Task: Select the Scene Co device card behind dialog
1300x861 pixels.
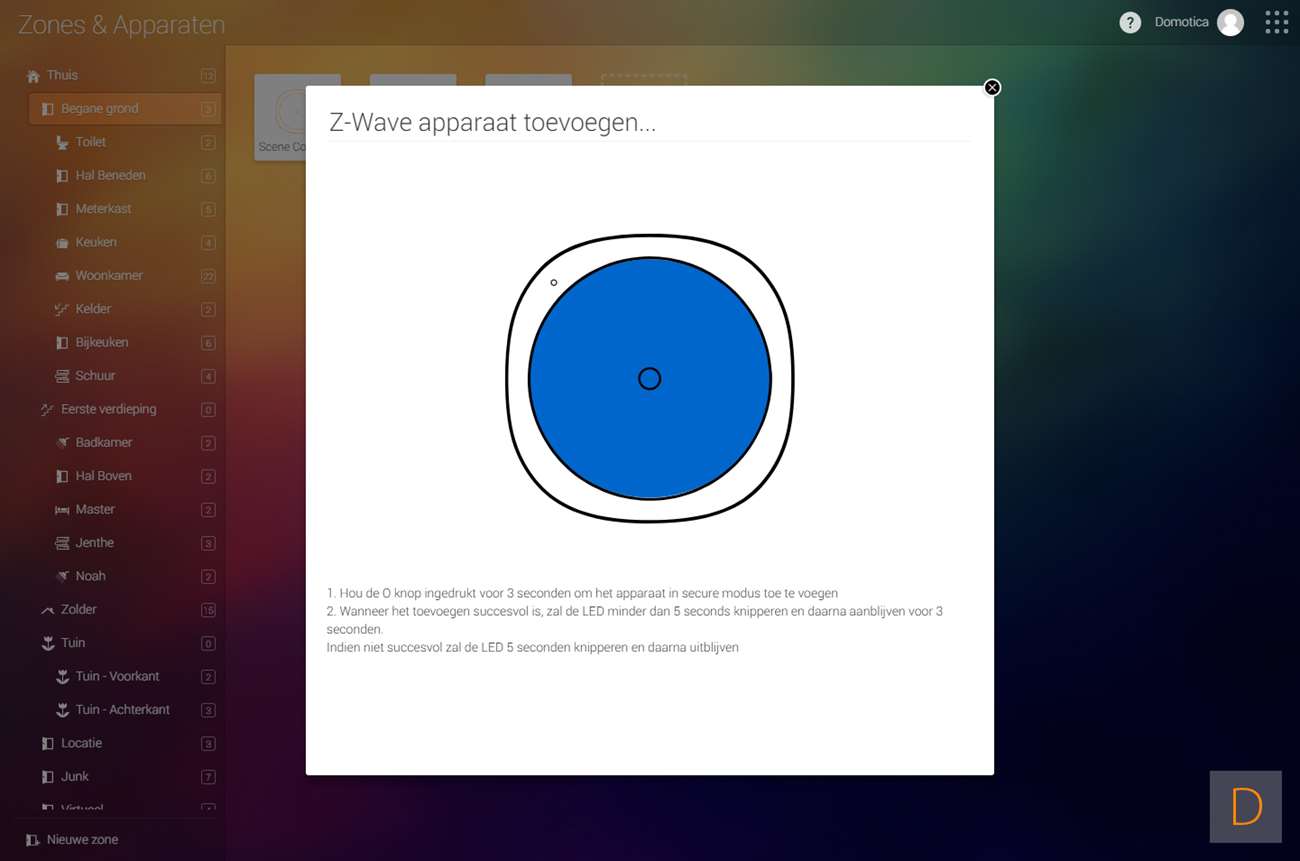Action: click(x=280, y=117)
